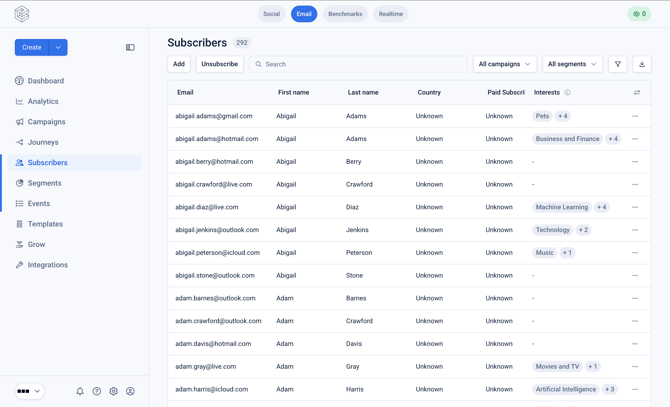Open the All segments dropdown

tap(572, 64)
